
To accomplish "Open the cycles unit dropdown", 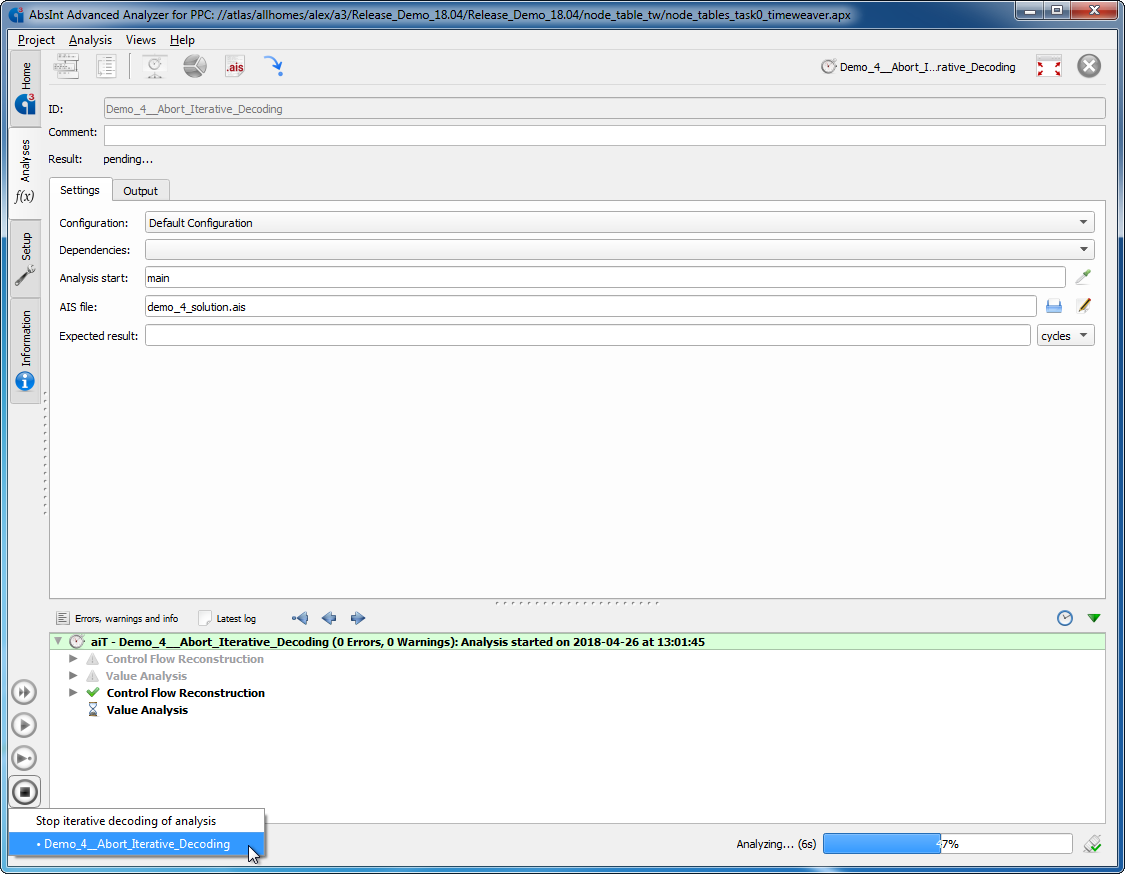I will pos(1065,335).
